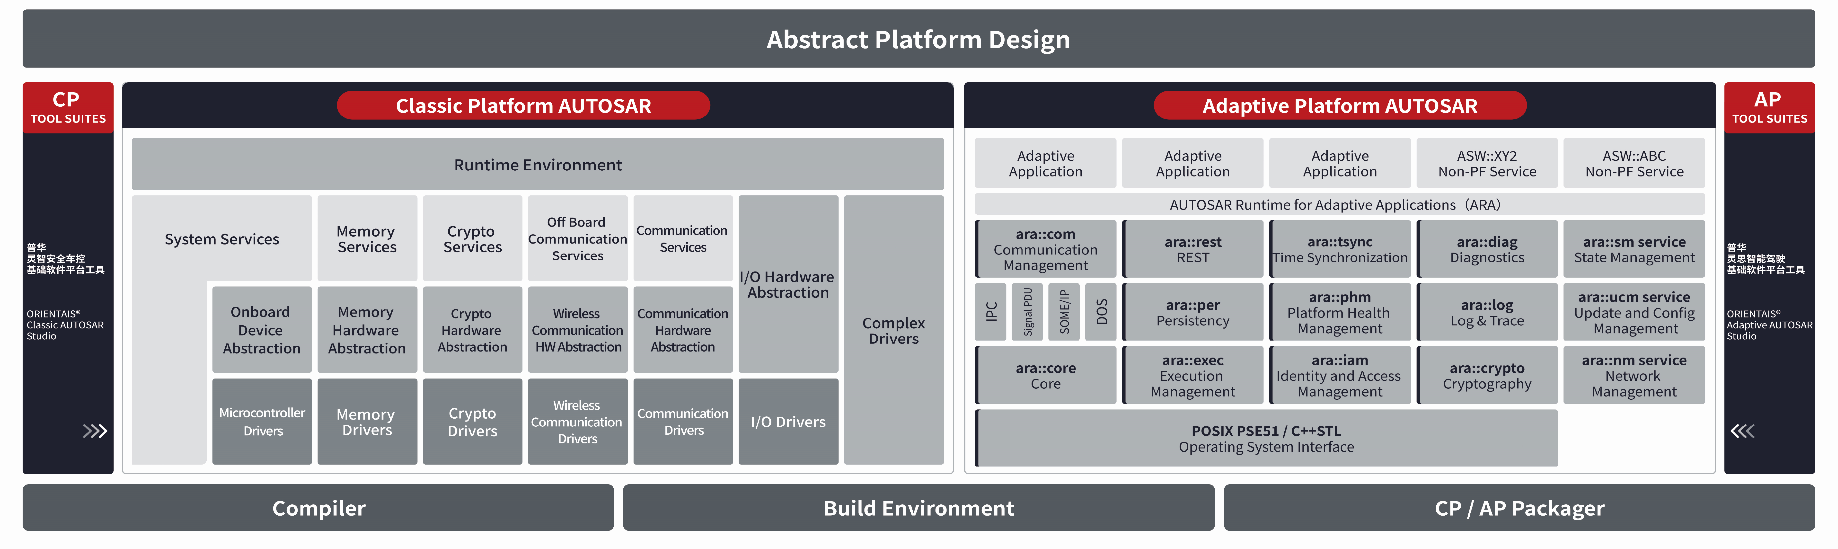Expand the AP Tool Suites chevron arrows
The width and height of the screenshot is (1838, 549).
tap(1742, 431)
